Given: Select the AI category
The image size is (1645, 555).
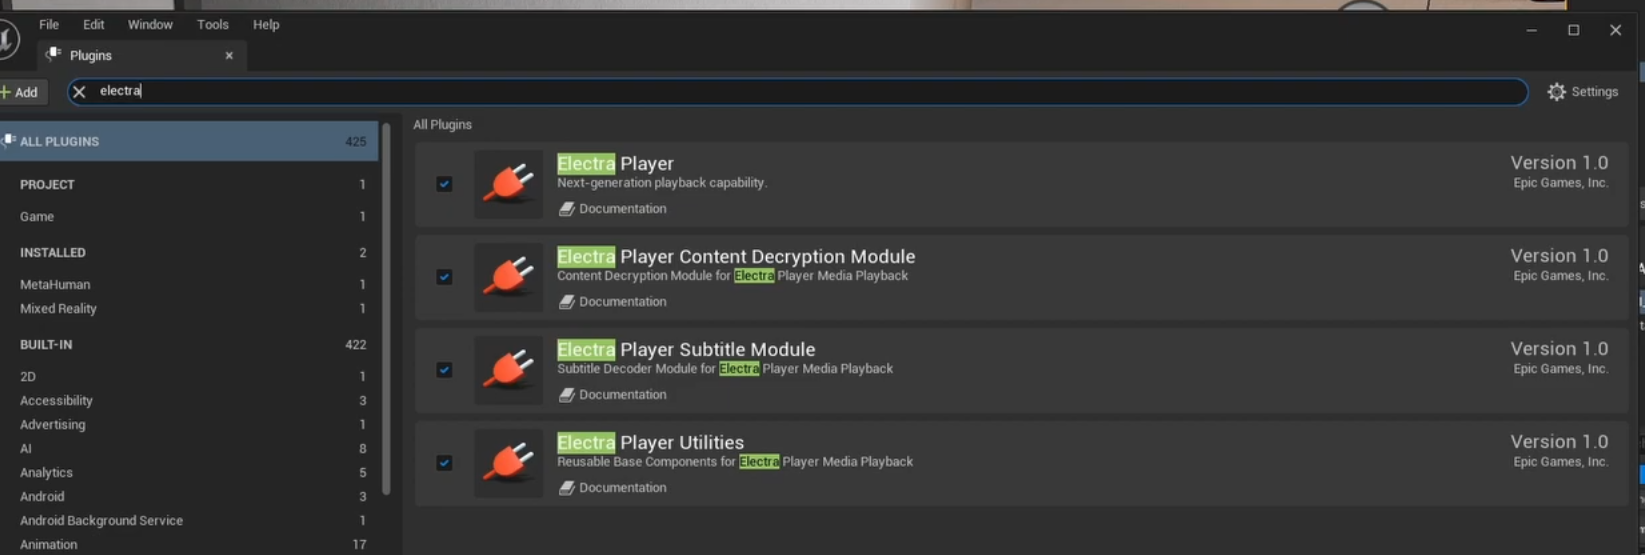Looking at the screenshot, I should click(189, 449).
